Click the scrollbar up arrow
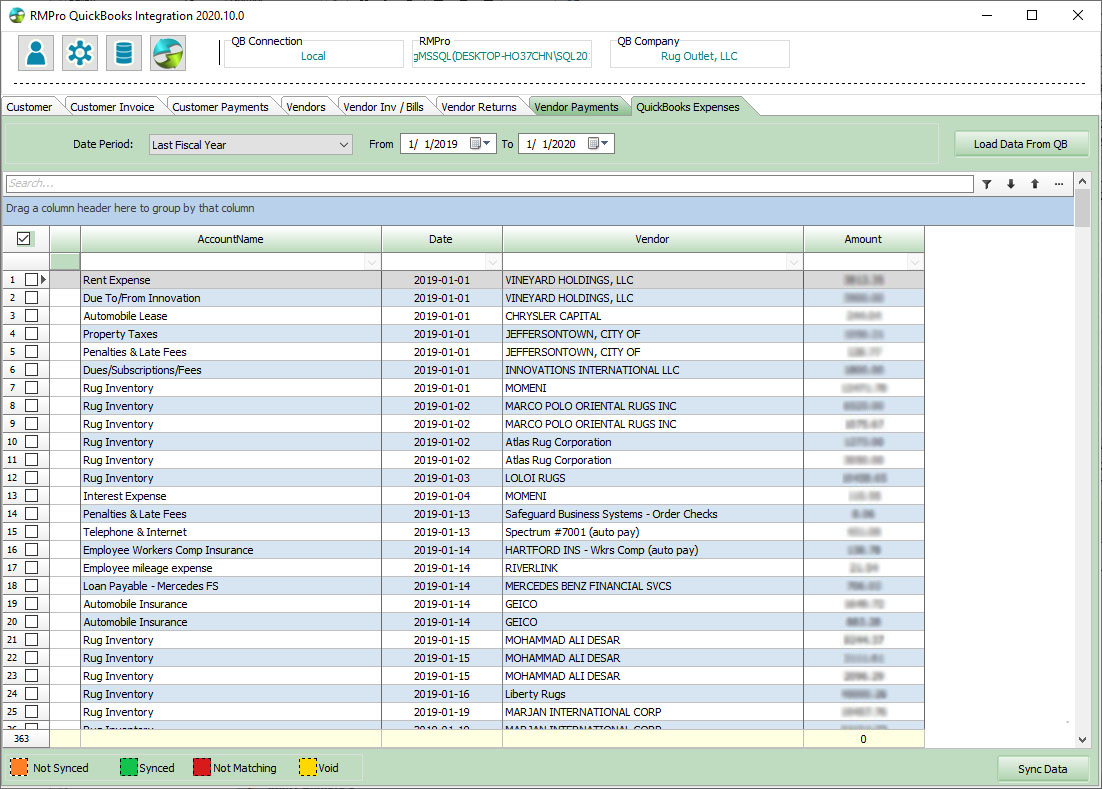The image size is (1103, 789). [x=1082, y=181]
